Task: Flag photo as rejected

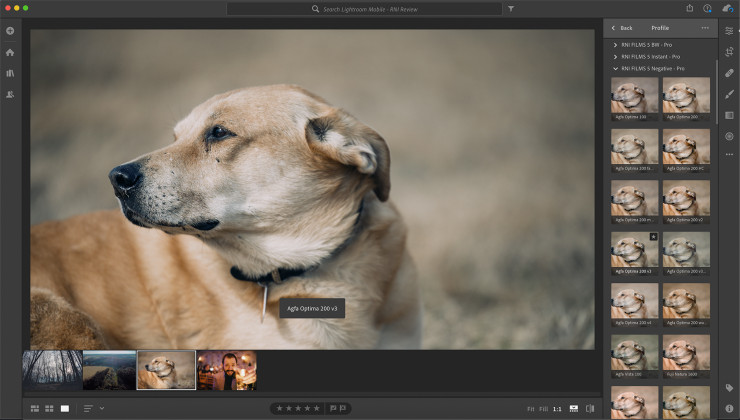Action: [343, 408]
